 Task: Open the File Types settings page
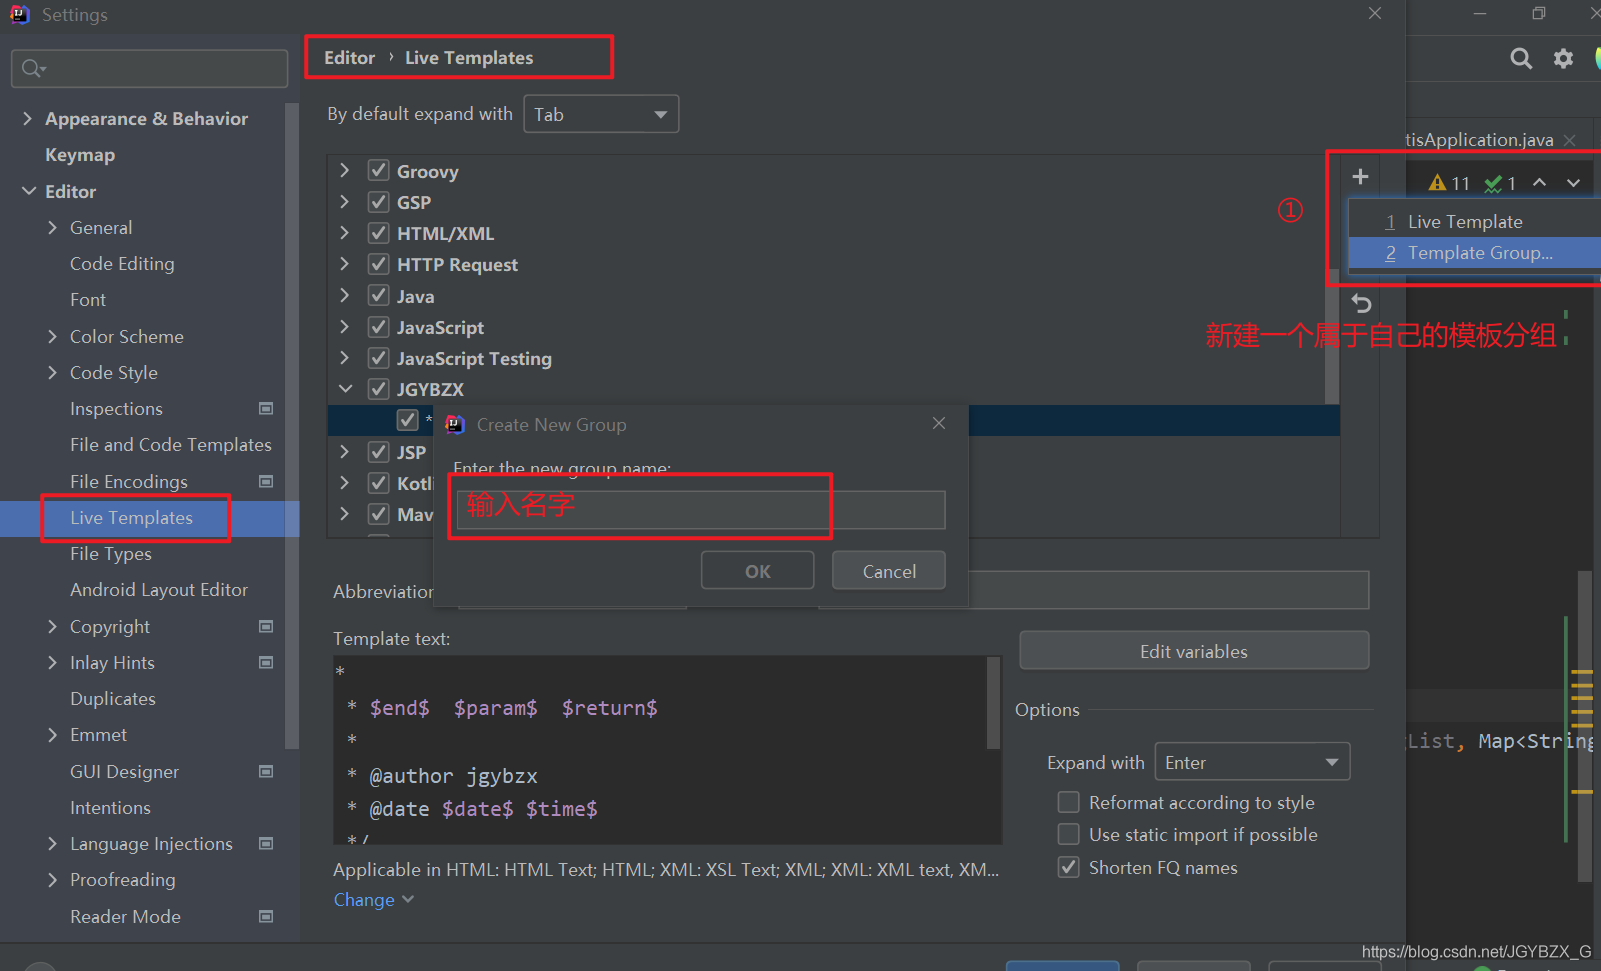(111, 554)
